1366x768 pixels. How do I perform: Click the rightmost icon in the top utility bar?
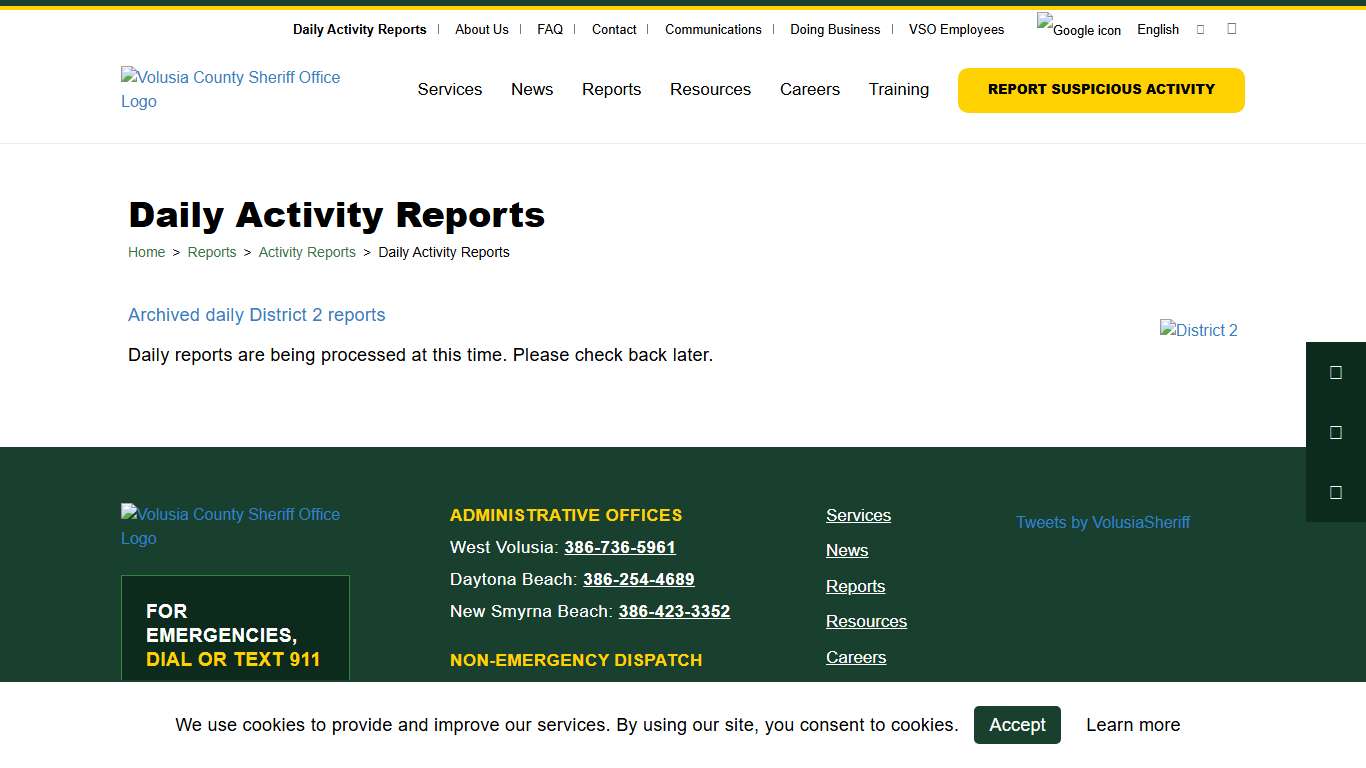1231,29
